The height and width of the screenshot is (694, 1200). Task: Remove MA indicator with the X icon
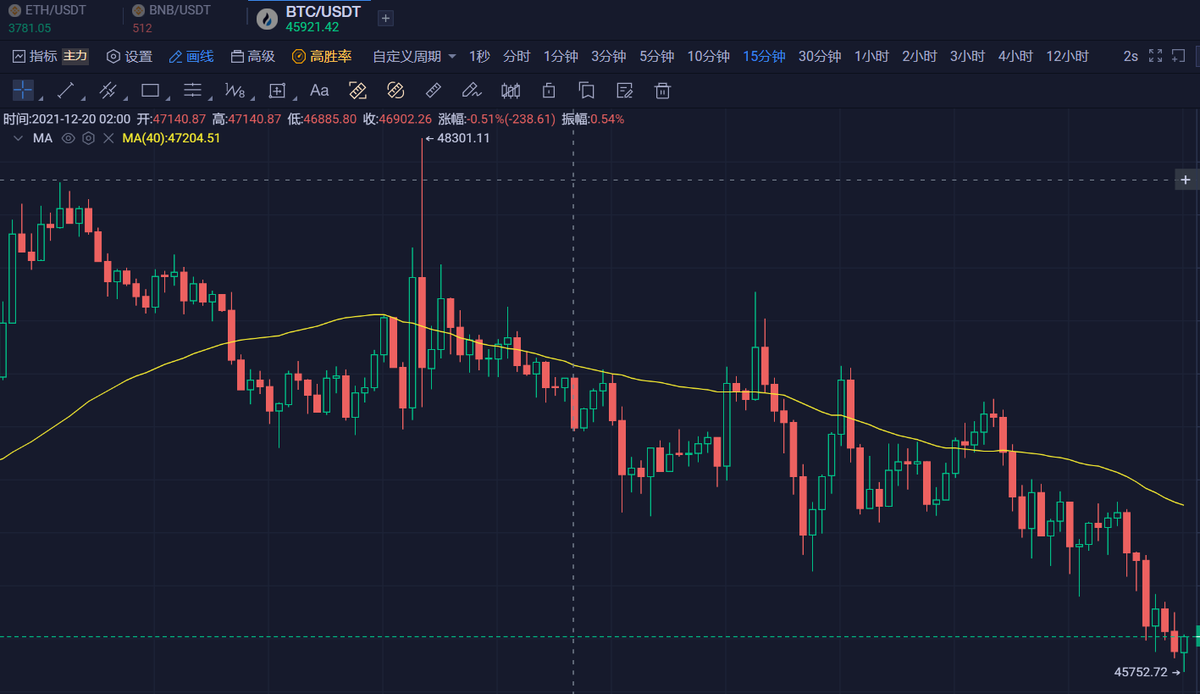107,138
